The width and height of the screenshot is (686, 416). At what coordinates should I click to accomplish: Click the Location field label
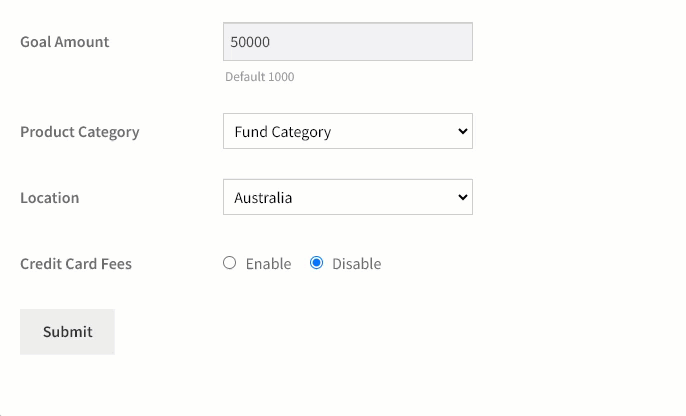tap(49, 198)
